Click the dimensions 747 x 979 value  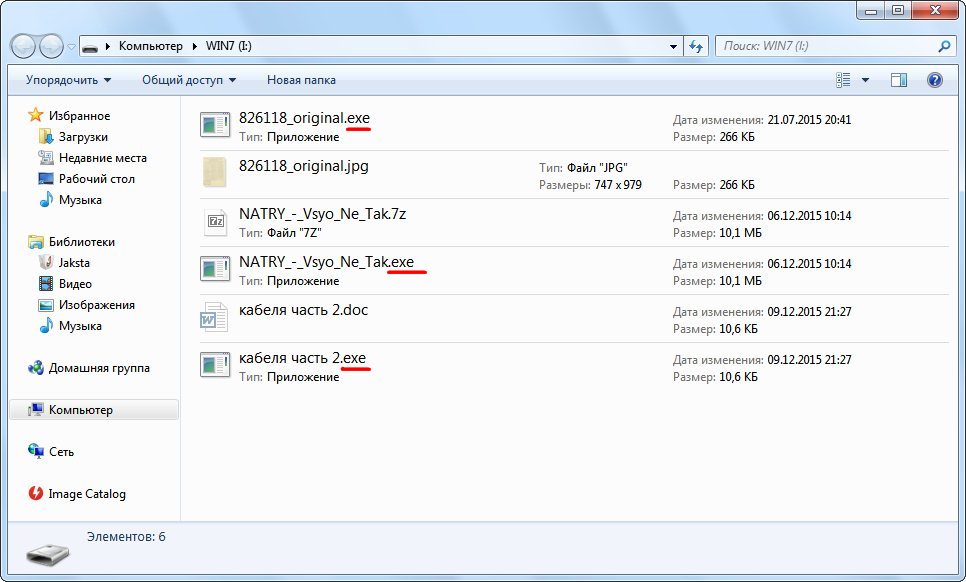pos(618,185)
